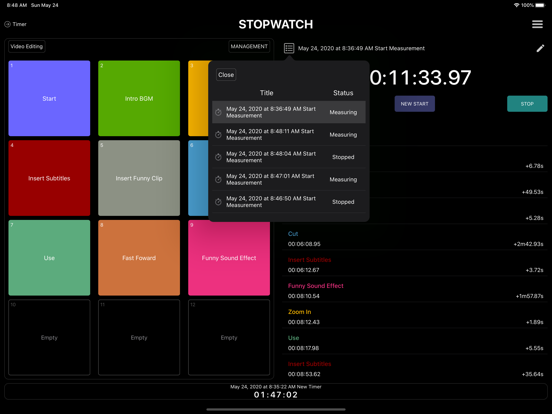The image size is (552, 414).
Task: Tap the gray Insert Funny Clip tile
Action: 139,178
